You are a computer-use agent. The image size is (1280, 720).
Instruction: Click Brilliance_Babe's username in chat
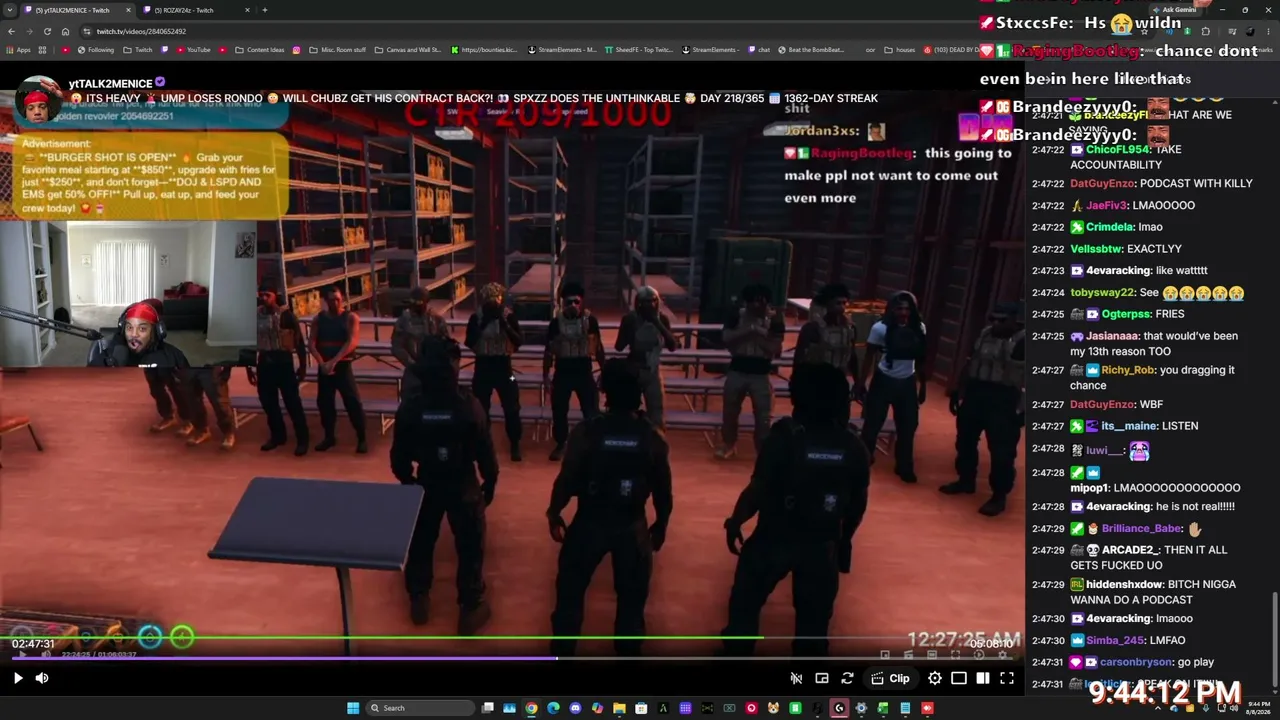tap(1141, 529)
